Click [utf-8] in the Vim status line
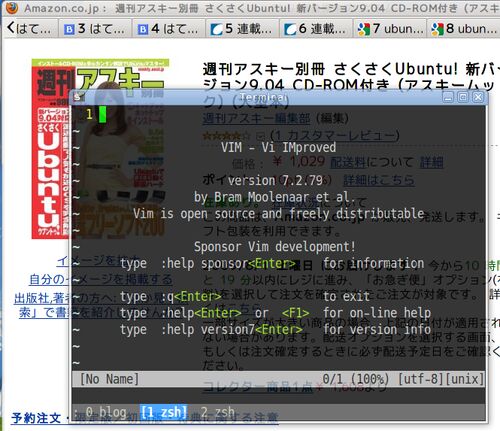This screenshot has width=500, height=431. click(421, 379)
